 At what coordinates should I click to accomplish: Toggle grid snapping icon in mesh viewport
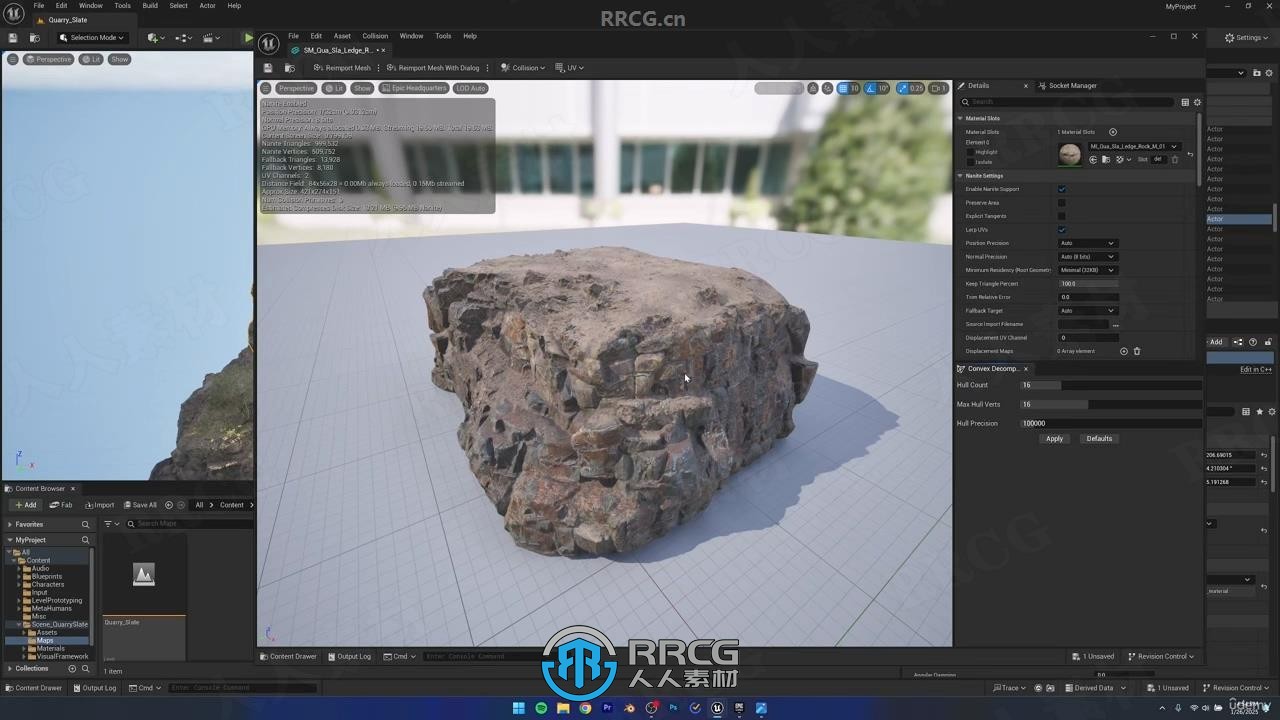(842, 88)
